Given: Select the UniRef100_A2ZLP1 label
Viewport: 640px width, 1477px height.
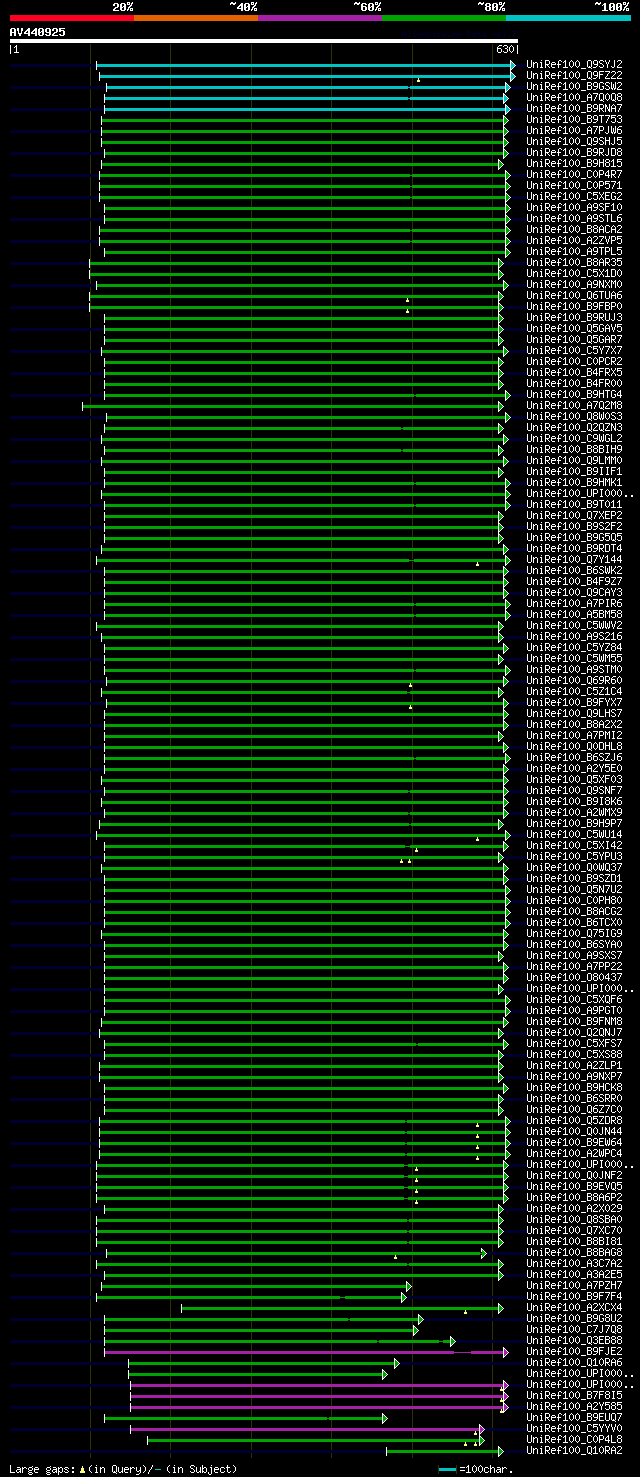Looking at the screenshot, I should [574, 1065].
